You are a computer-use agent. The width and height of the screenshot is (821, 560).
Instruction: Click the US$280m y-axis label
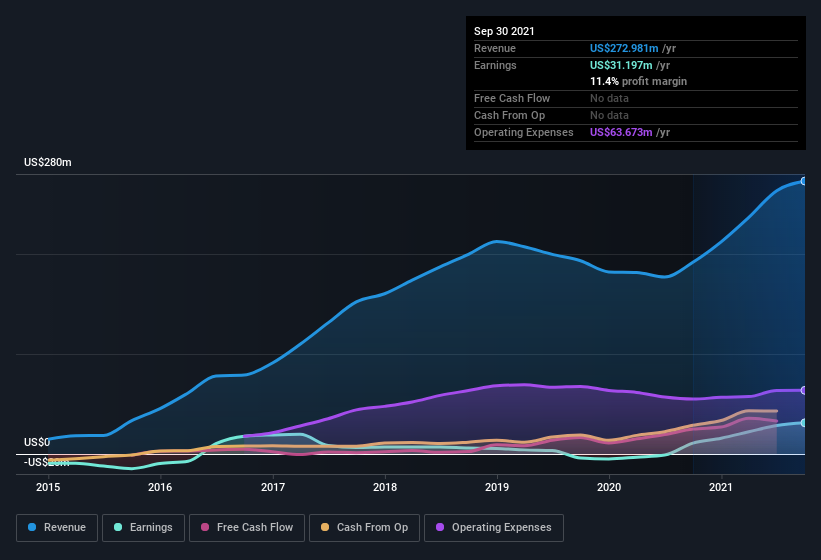point(48,162)
